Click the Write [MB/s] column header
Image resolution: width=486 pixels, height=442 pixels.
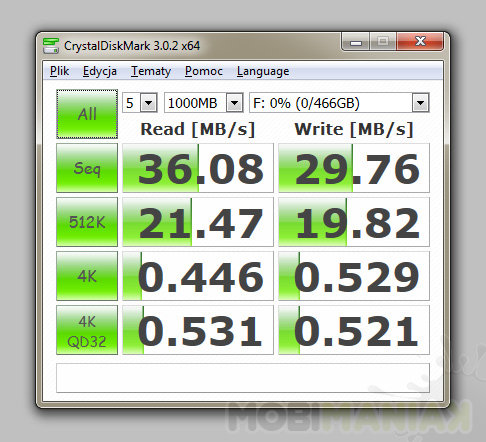[x=354, y=129]
